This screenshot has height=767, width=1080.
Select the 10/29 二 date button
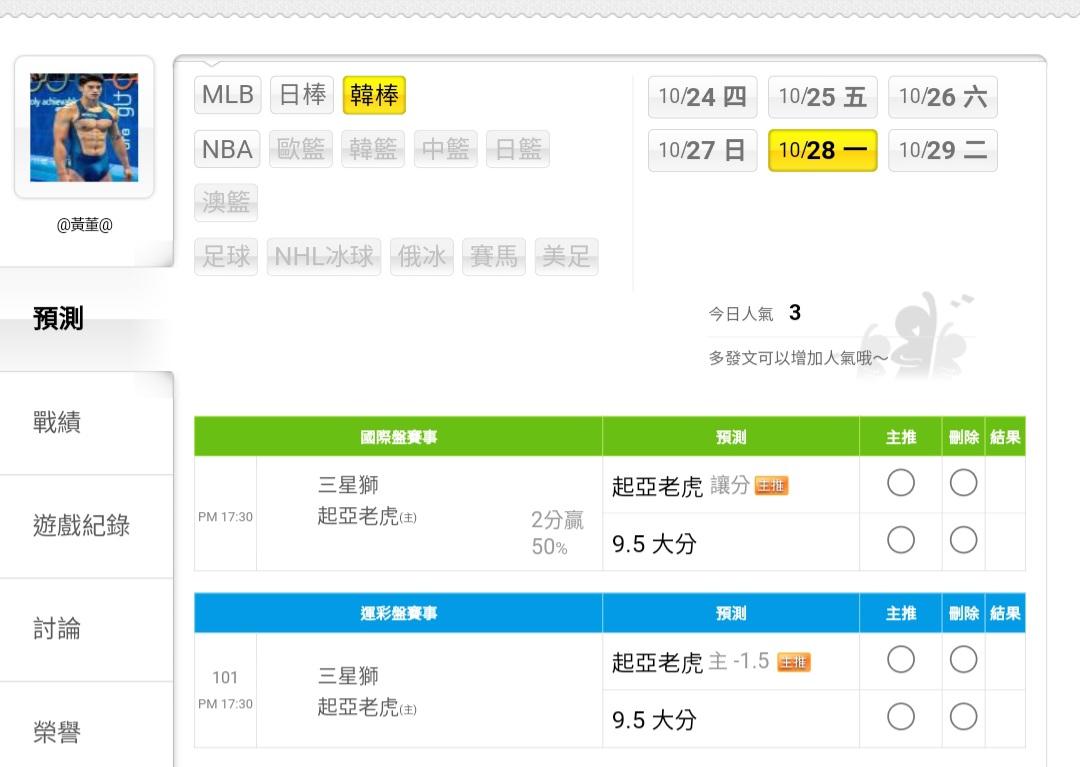[x=942, y=151]
